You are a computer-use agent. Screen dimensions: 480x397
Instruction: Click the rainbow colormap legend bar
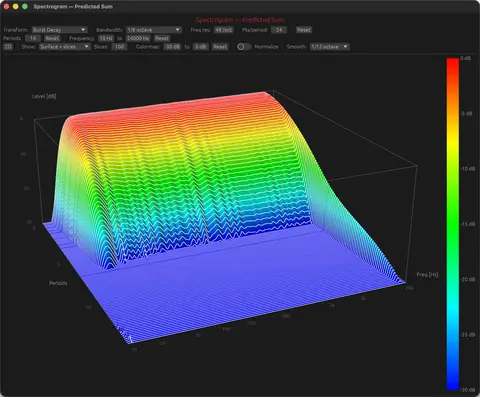pos(453,224)
